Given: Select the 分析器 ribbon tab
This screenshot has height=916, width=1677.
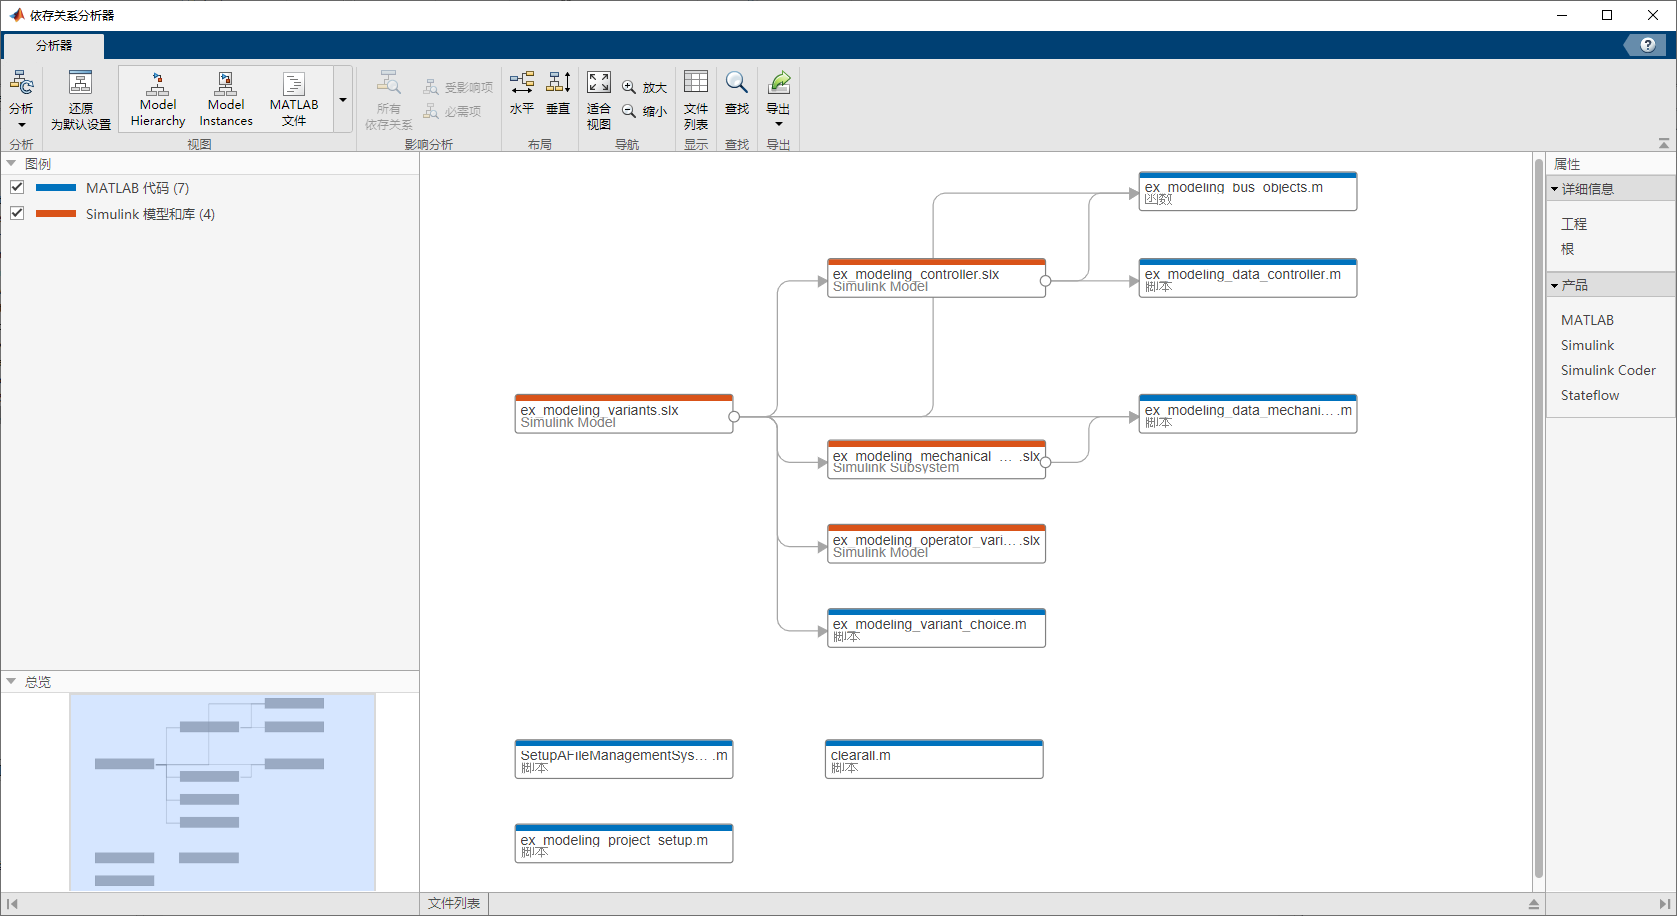Looking at the screenshot, I should click(x=52, y=45).
